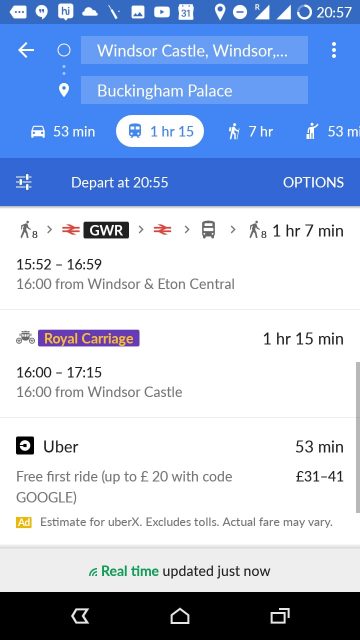Open OPTIONS for route preferences
The height and width of the screenshot is (640, 360).
click(x=313, y=182)
